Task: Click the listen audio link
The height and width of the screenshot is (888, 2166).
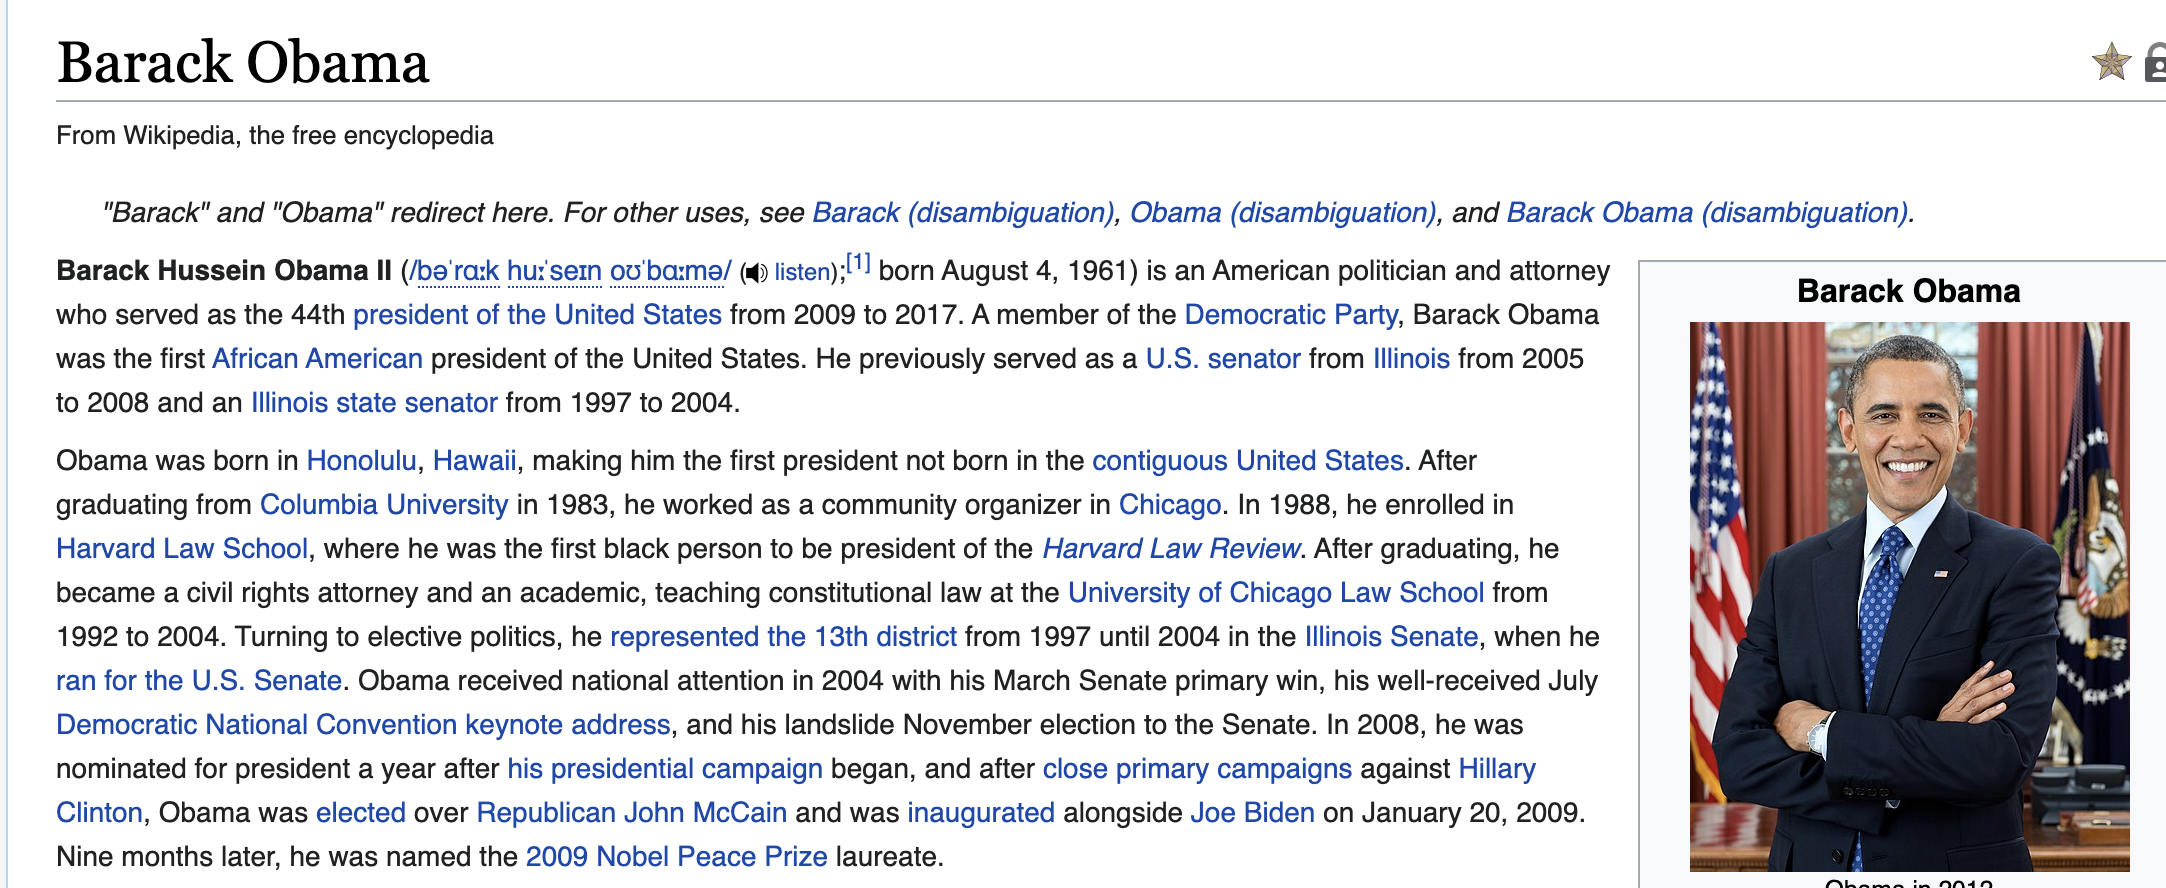Action: click(802, 272)
